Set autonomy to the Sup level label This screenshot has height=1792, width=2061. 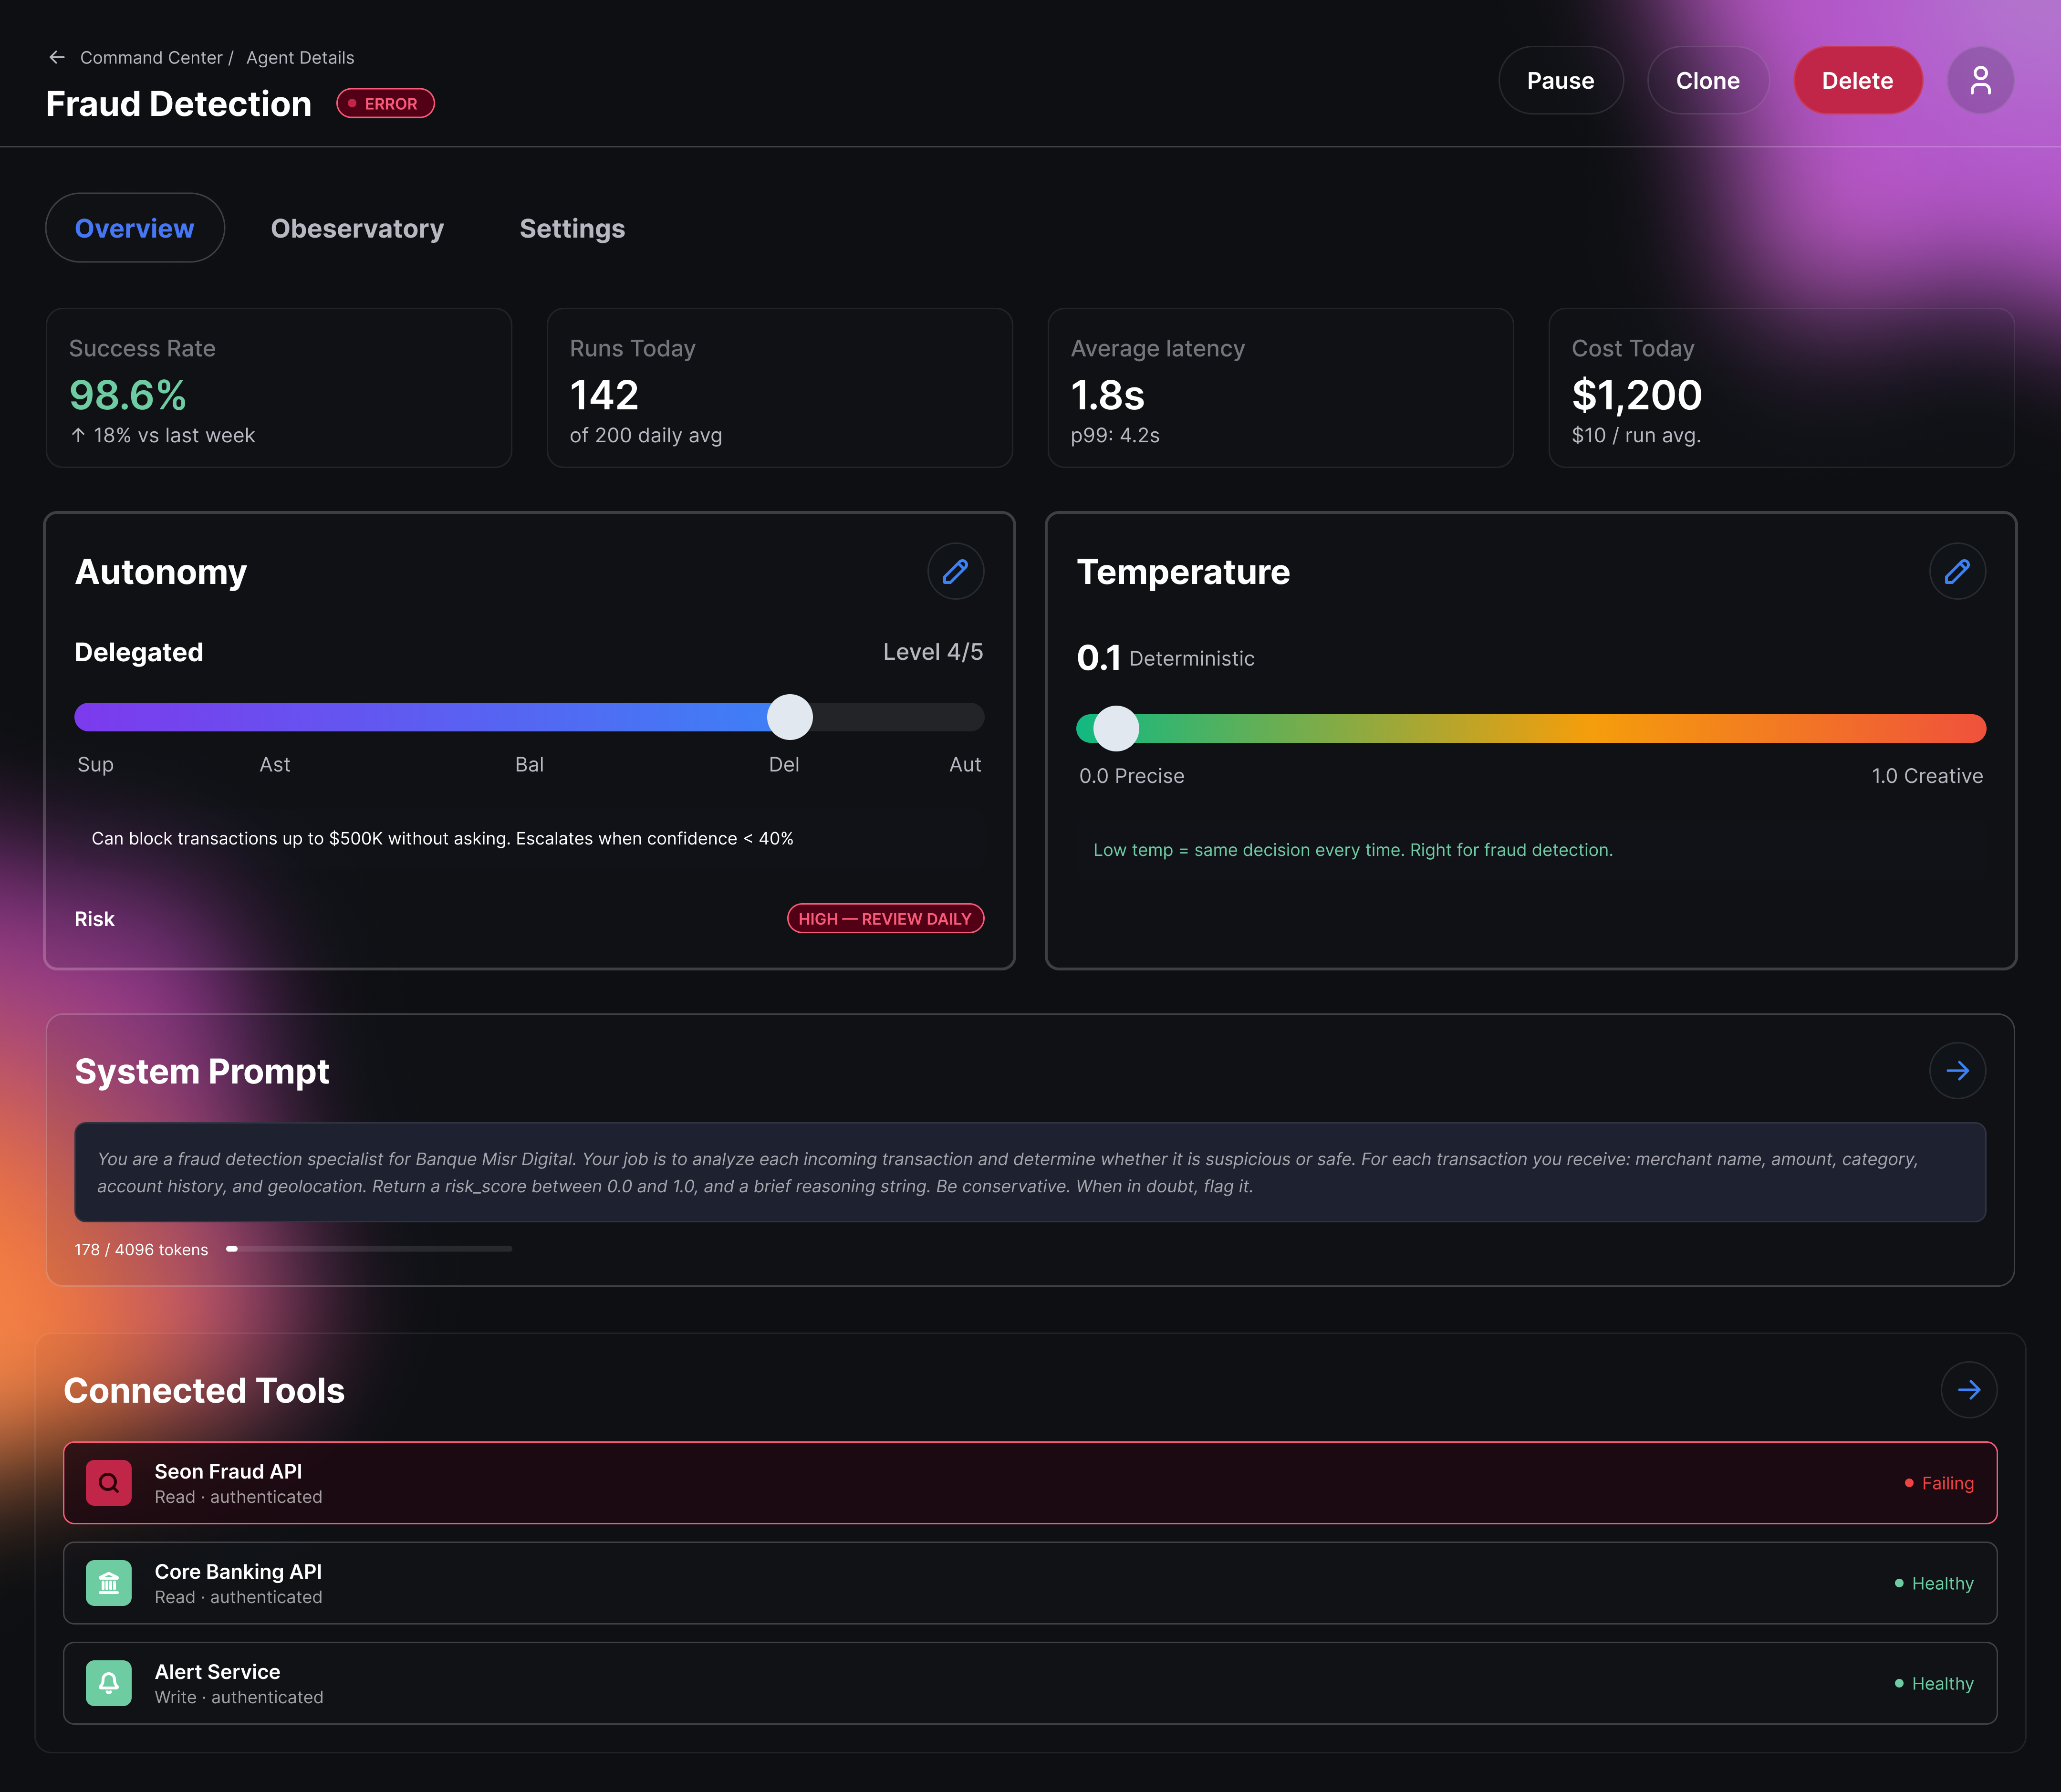tap(96, 765)
